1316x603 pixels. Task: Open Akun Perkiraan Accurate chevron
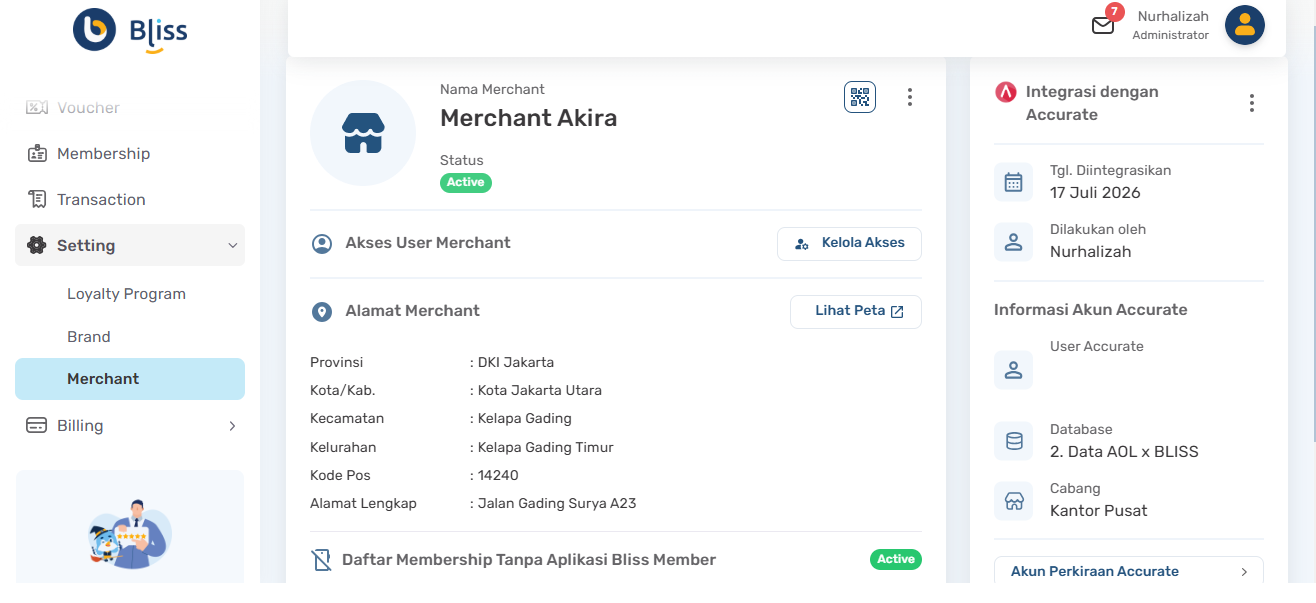click(x=1244, y=572)
